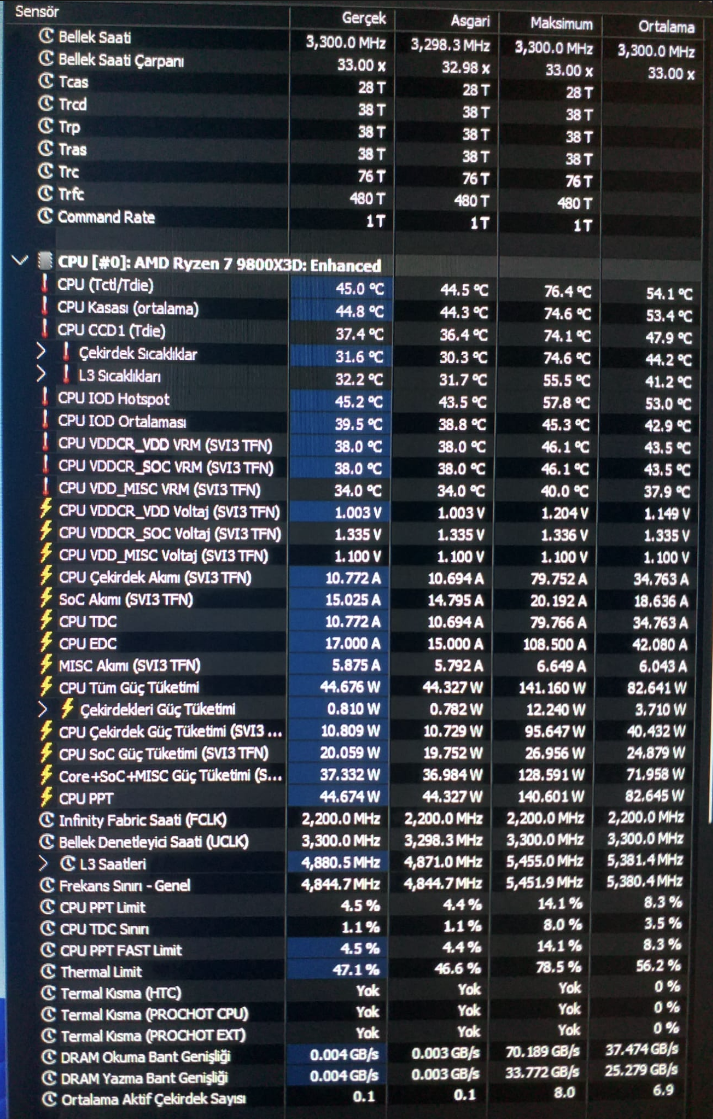Click the clock icon beside Infinity Fabric Saati (FCLK)

pyautogui.click(x=47, y=820)
